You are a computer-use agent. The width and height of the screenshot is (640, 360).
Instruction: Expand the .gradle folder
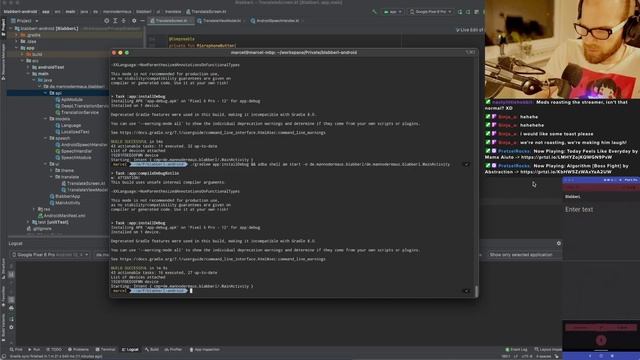16,35
